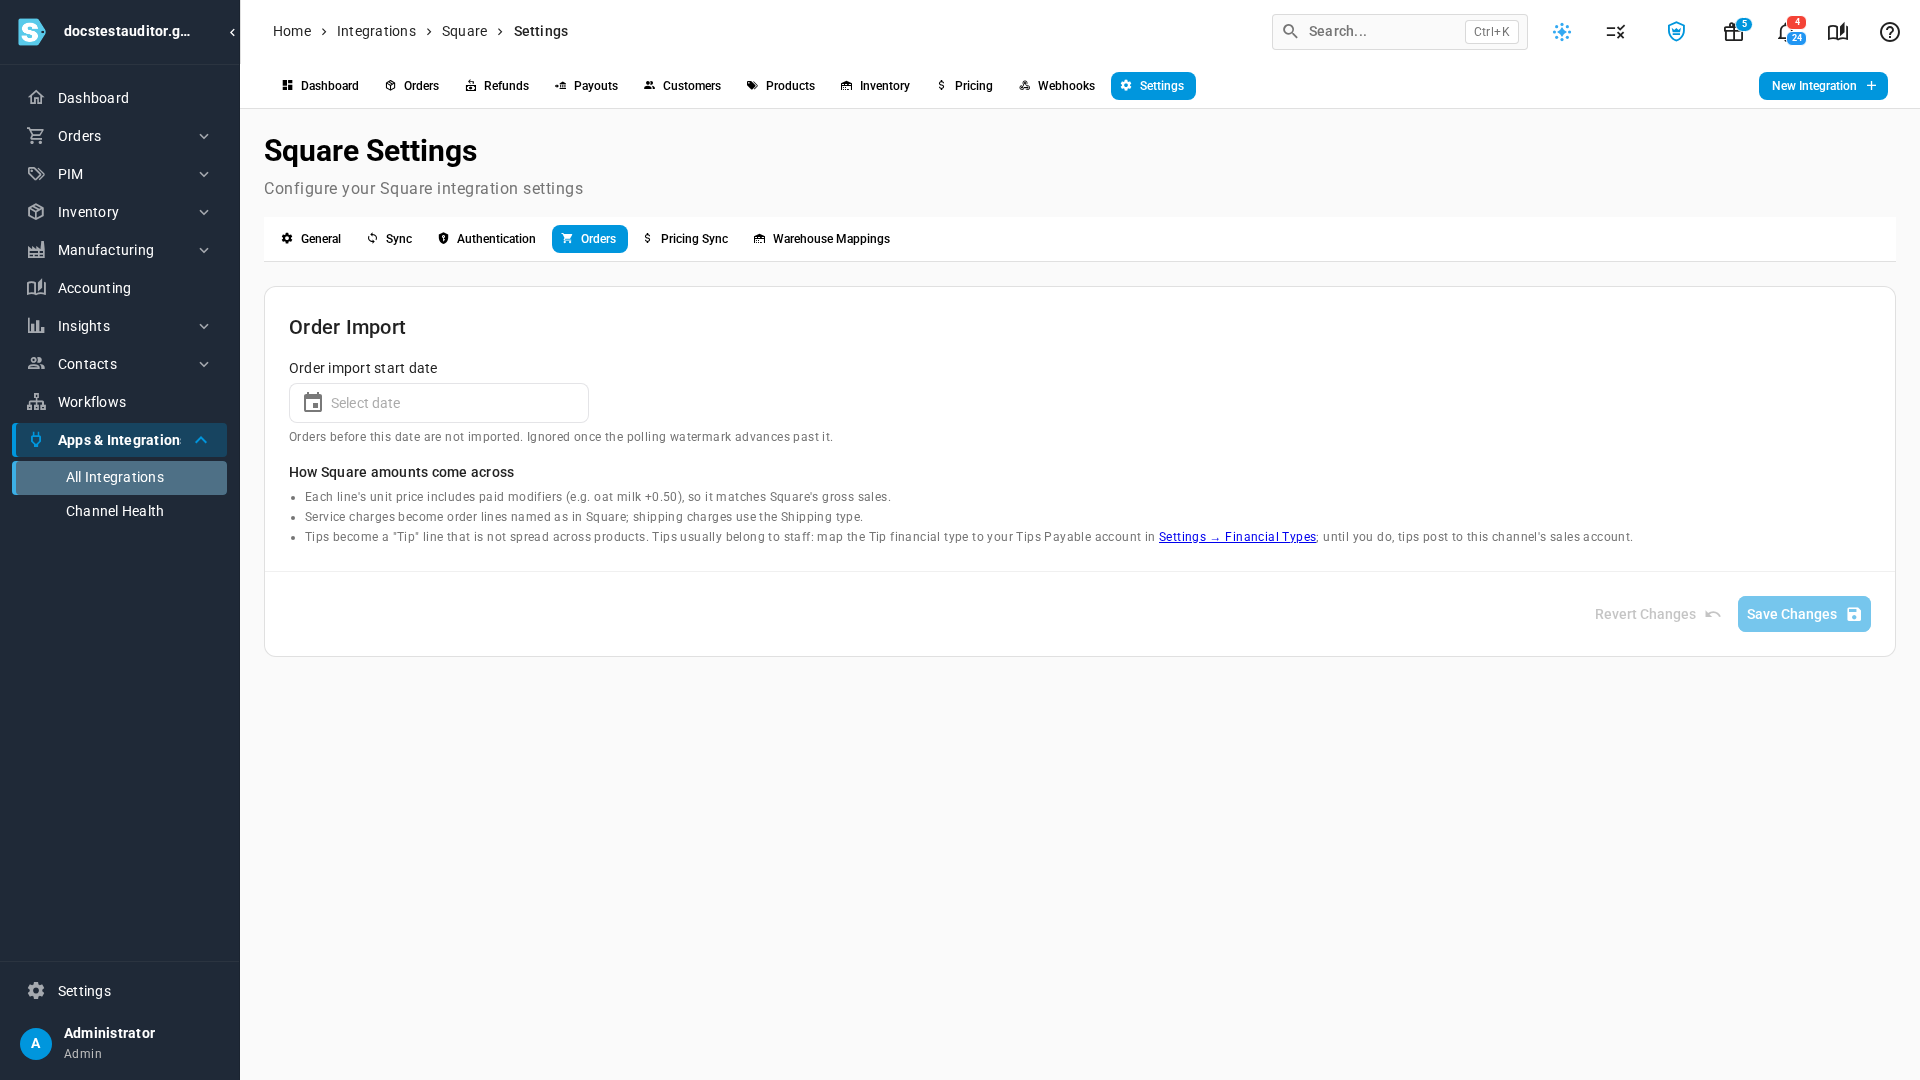Screen dimensions: 1920x1080
Task: Click the shield security icon
Action: (x=1676, y=32)
